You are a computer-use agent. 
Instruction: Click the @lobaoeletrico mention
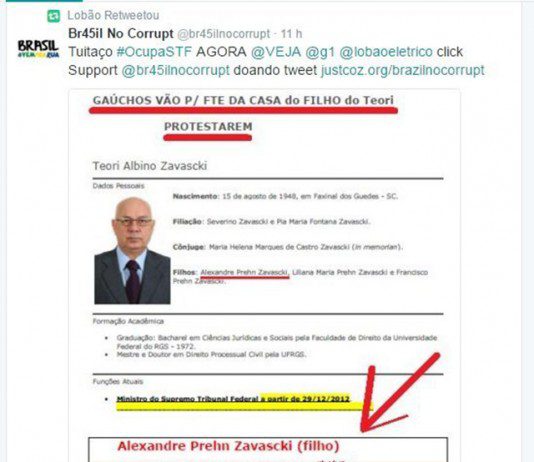386,52
